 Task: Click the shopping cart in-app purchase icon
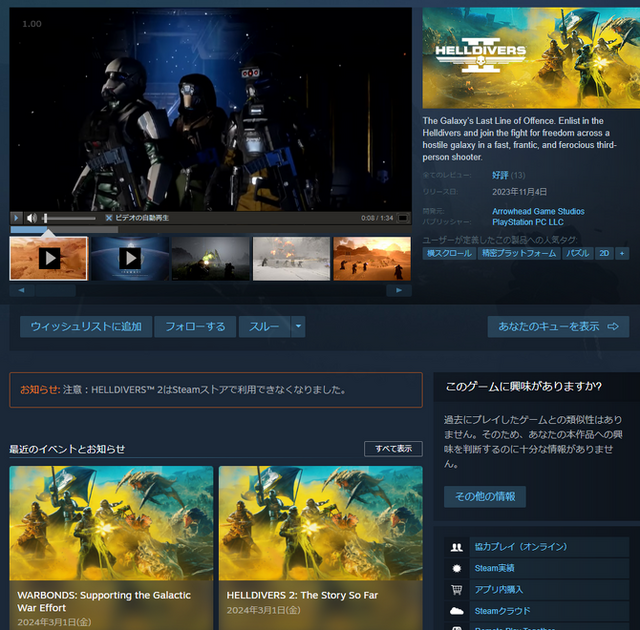coord(457,590)
